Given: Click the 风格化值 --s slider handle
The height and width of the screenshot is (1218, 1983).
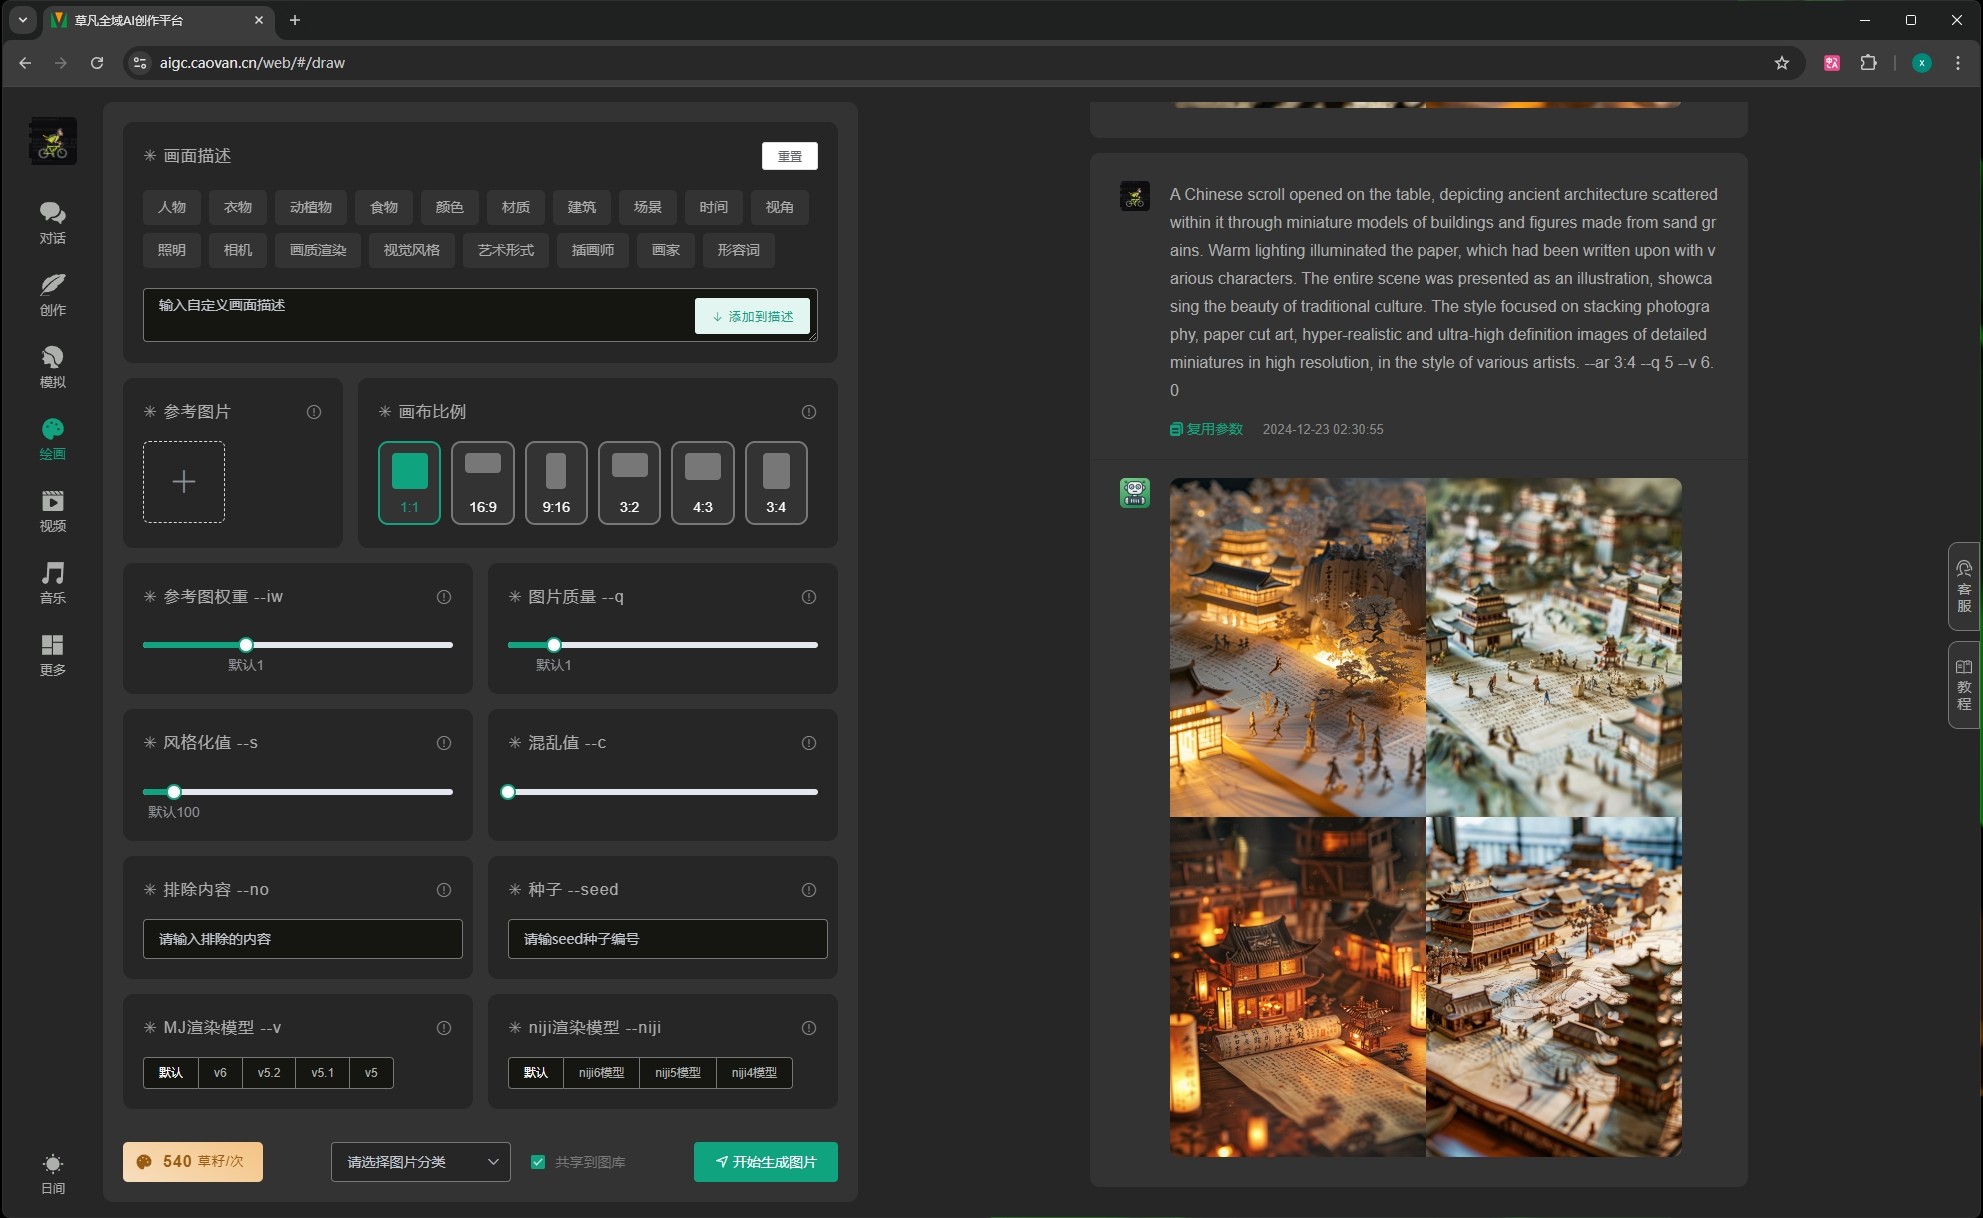Looking at the screenshot, I should [174, 792].
